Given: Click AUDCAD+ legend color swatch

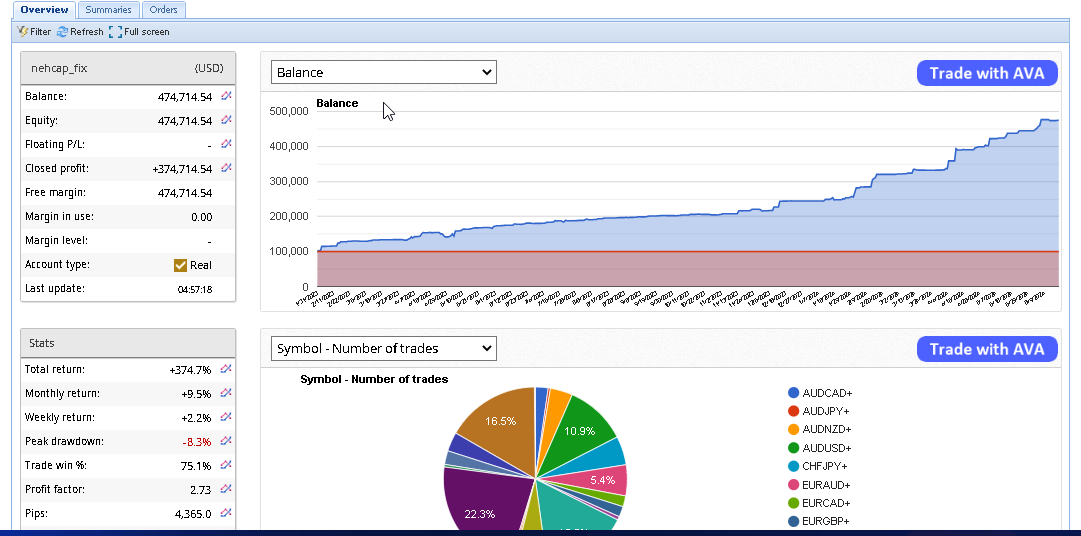Looking at the screenshot, I should [x=794, y=393].
